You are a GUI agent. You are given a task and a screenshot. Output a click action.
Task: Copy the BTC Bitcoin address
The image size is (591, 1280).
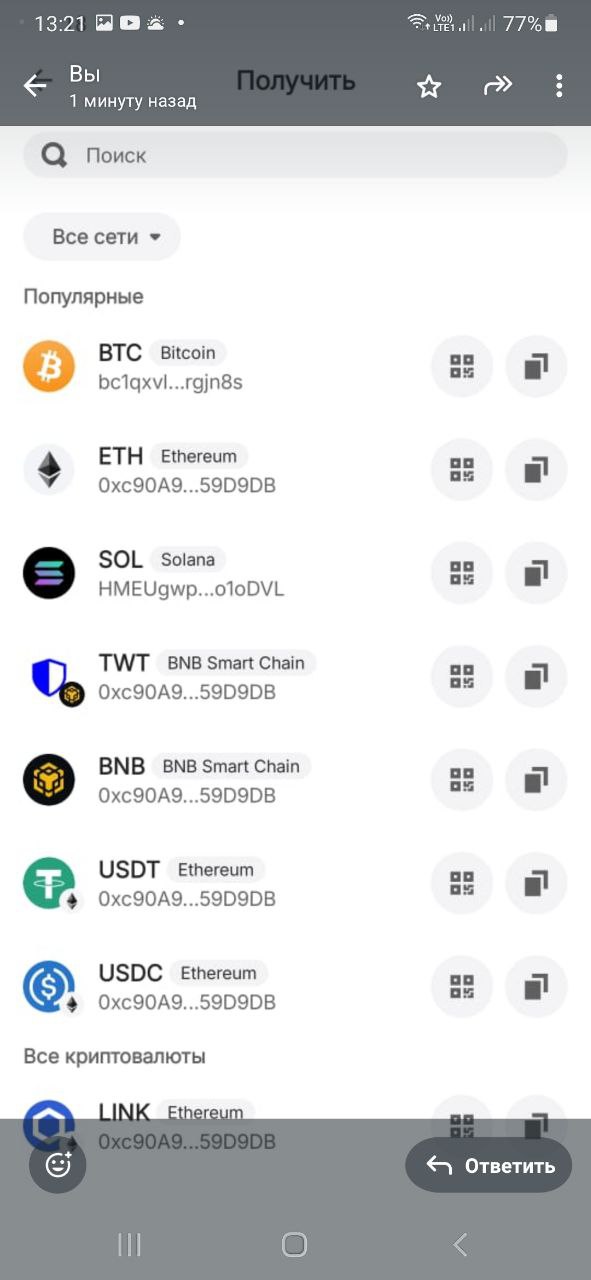click(536, 367)
